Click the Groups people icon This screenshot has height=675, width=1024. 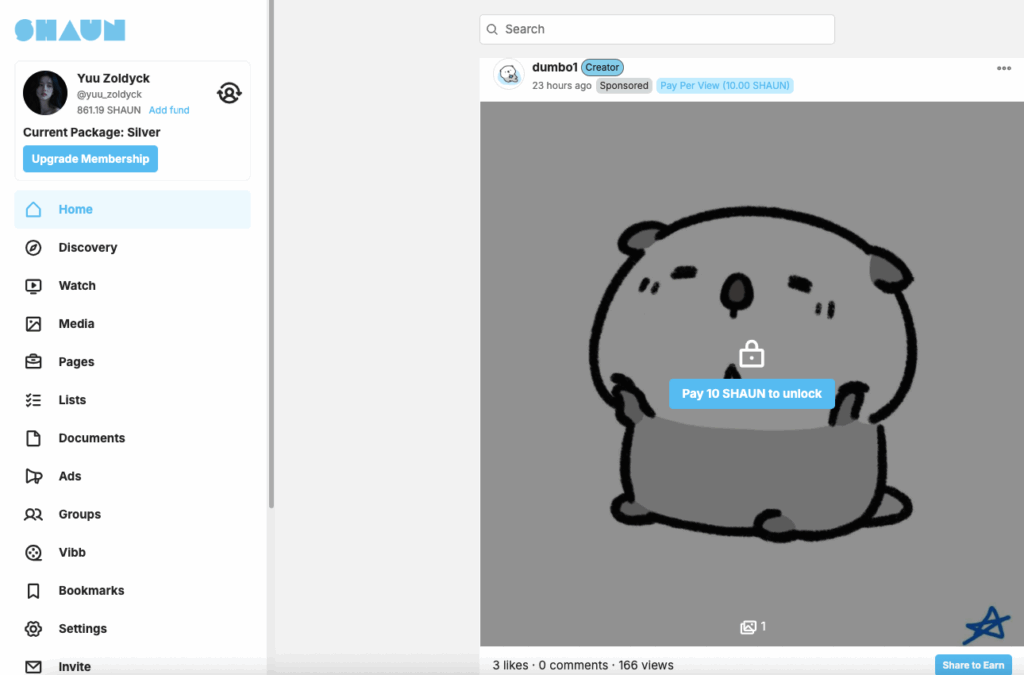(33, 514)
